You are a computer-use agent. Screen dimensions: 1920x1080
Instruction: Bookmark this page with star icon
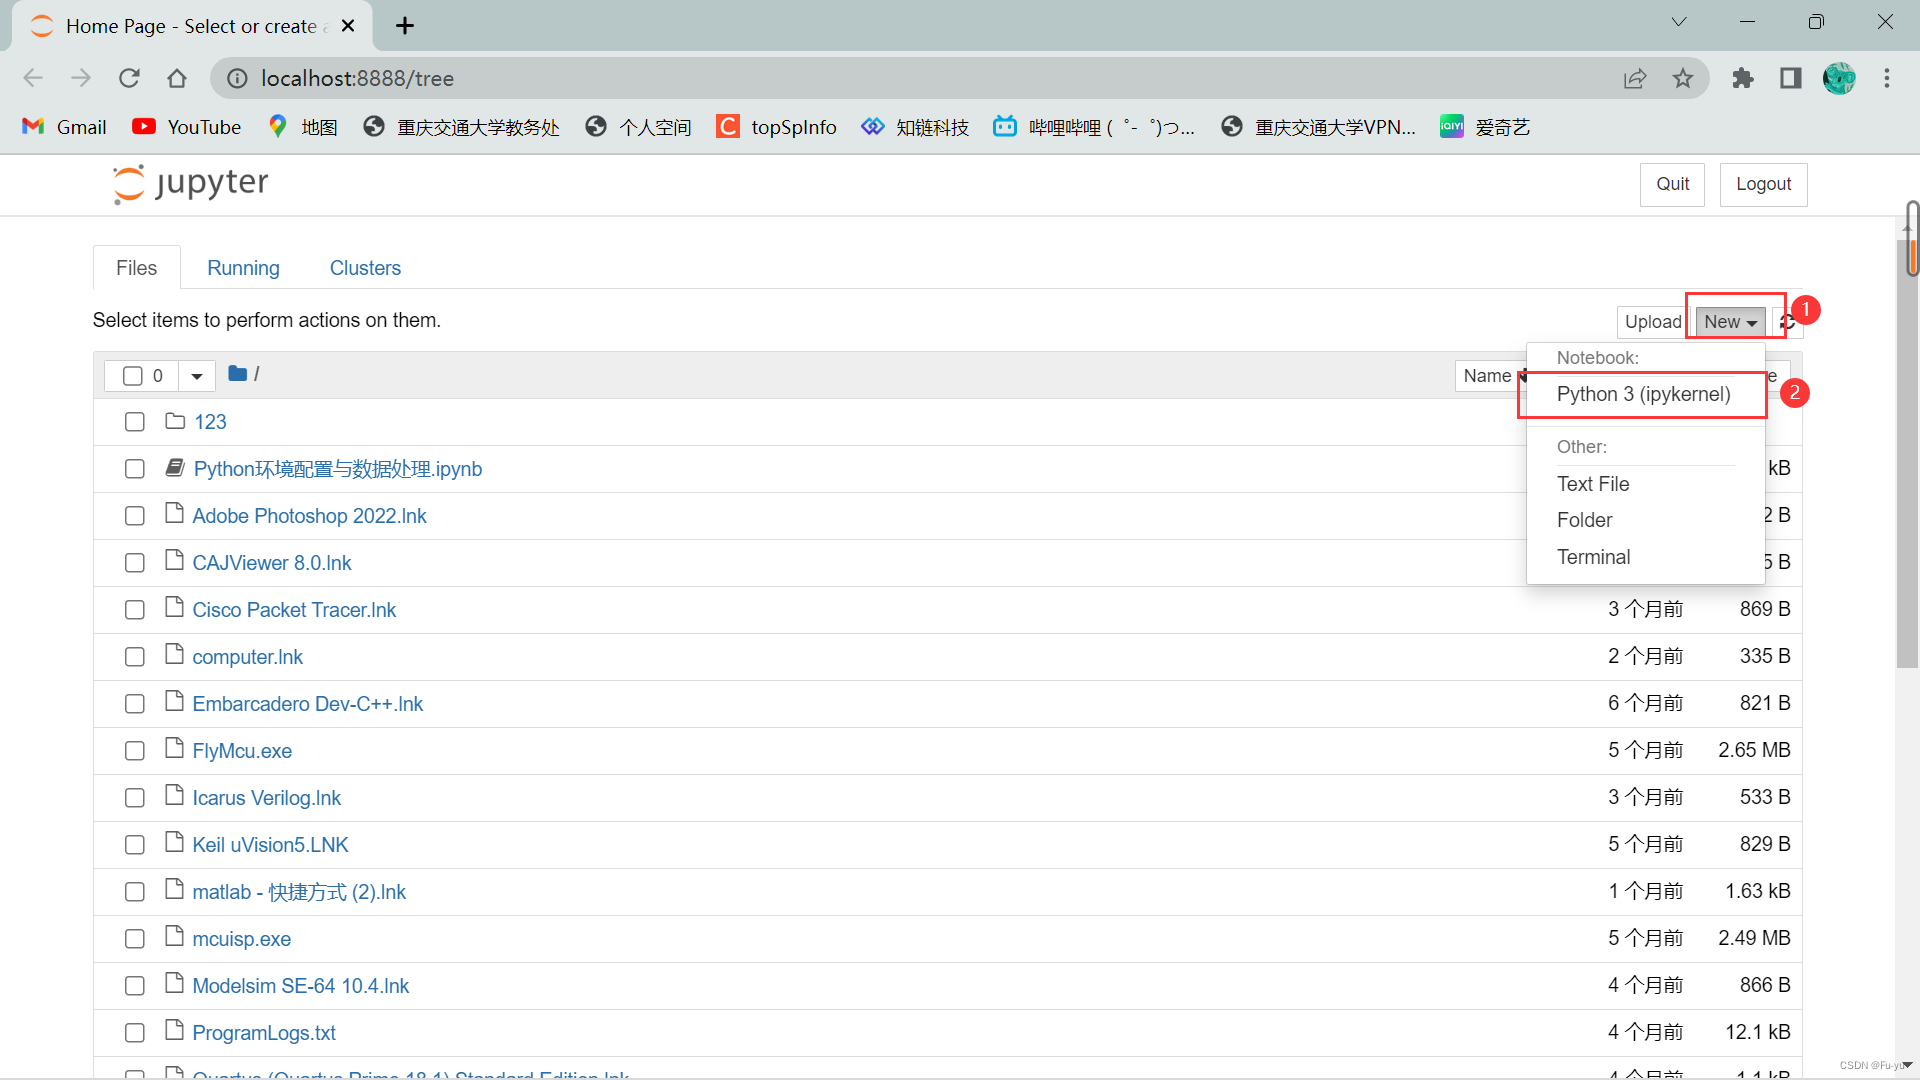(x=1683, y=78)
